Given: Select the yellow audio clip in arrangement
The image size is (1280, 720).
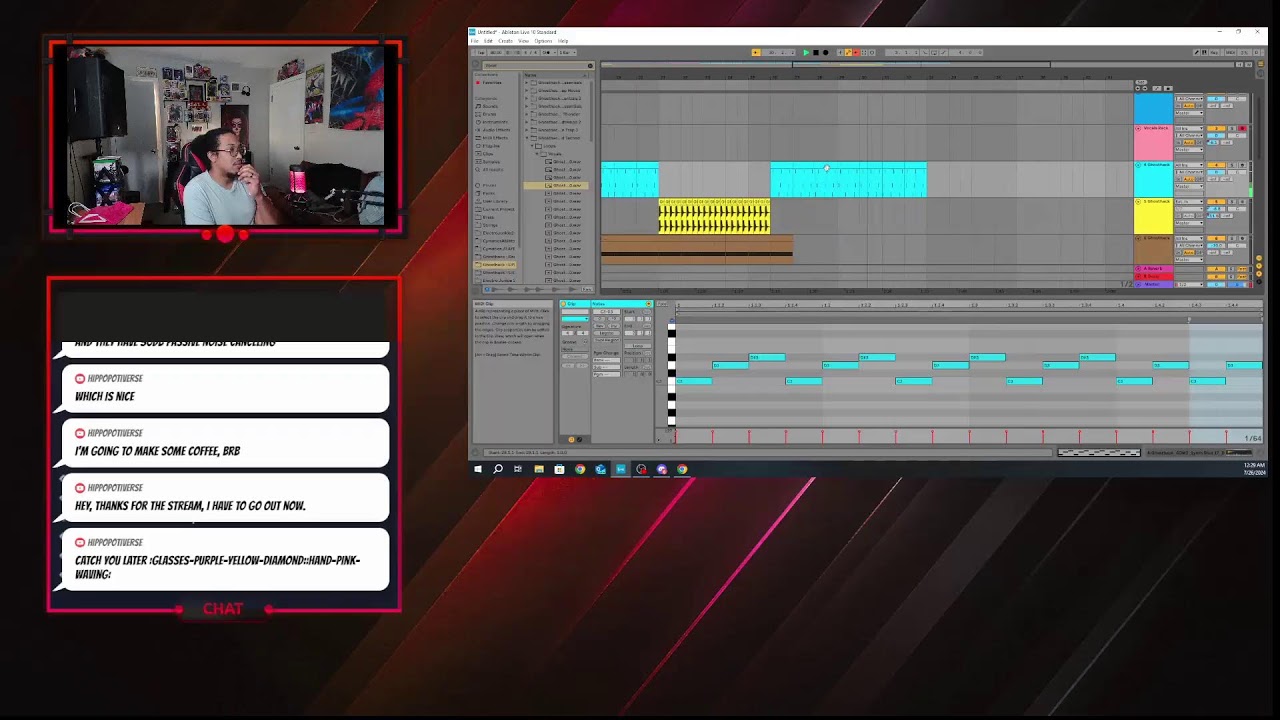Looking at the screenshot, I should 714,216.
